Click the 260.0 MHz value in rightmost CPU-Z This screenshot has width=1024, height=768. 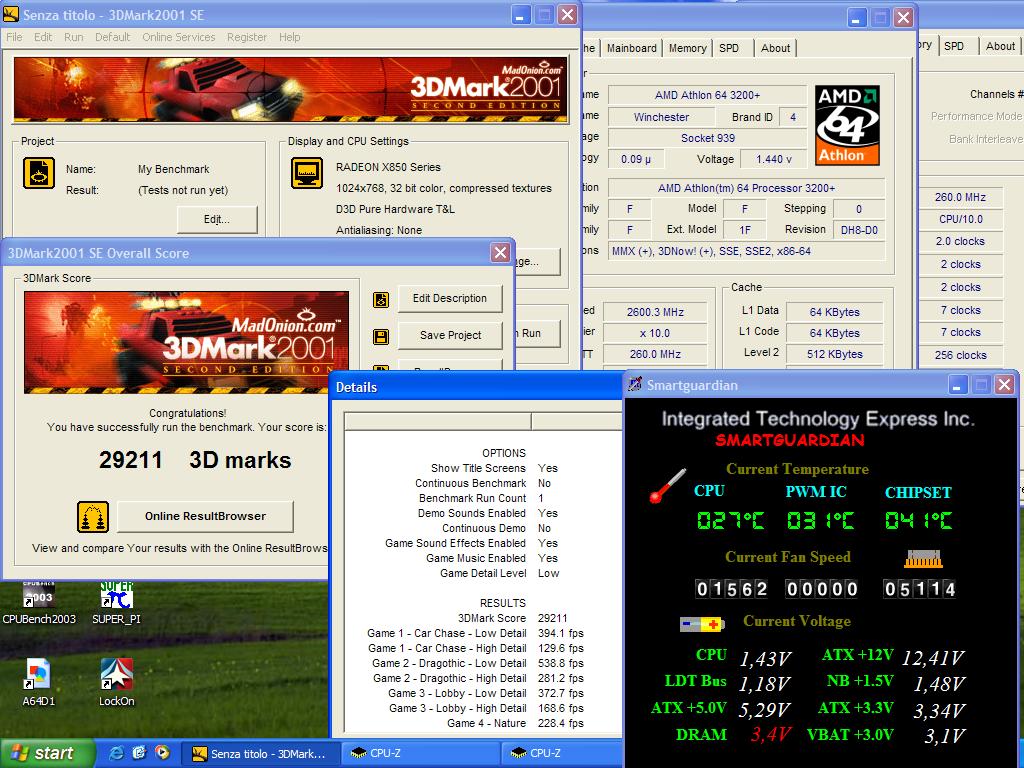[x=960, y=197]
